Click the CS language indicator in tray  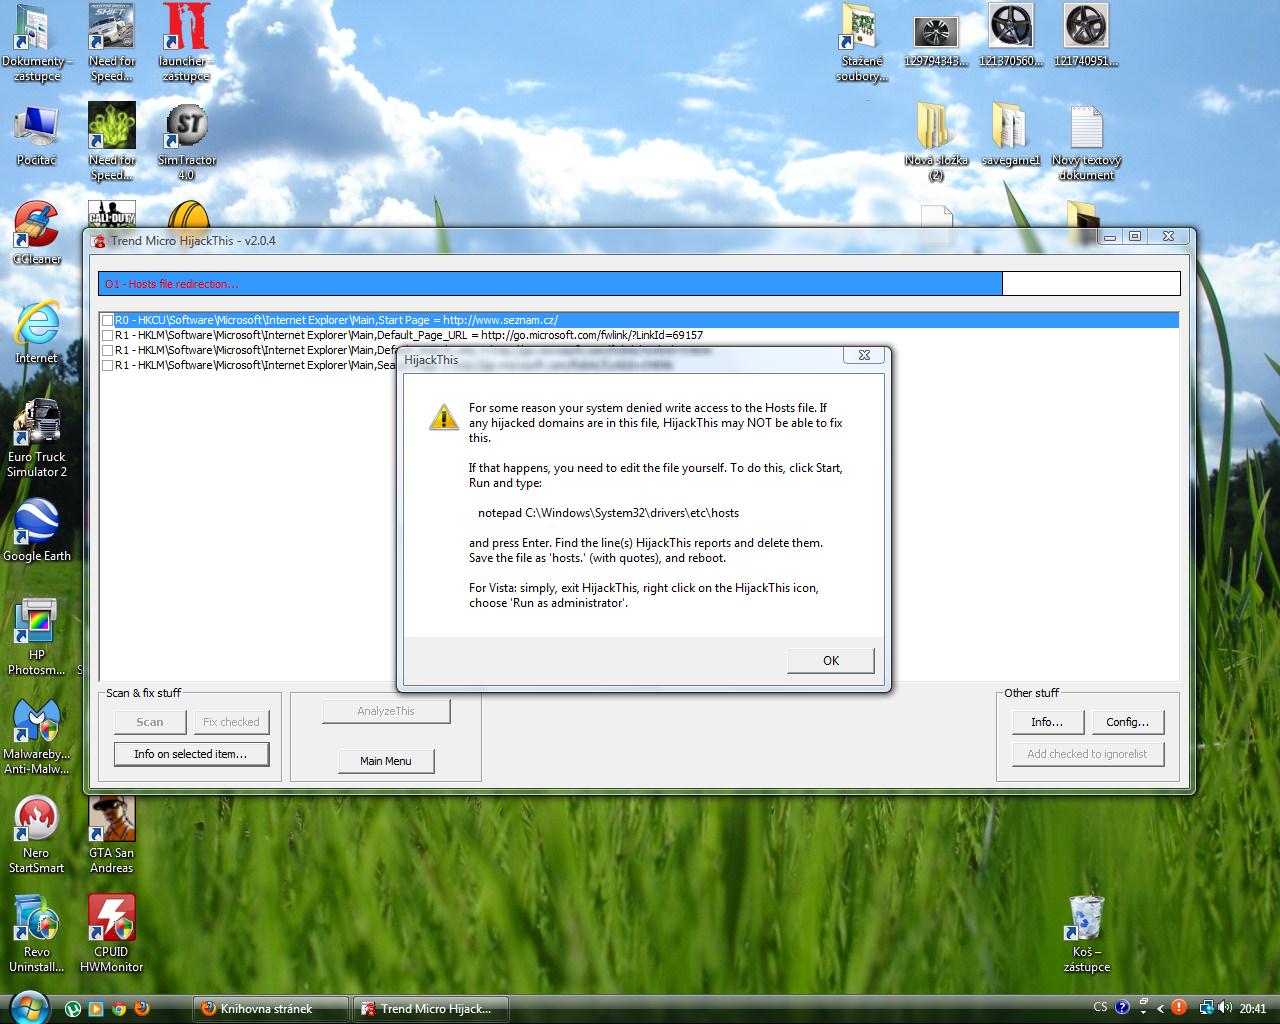(1100, 1008)
